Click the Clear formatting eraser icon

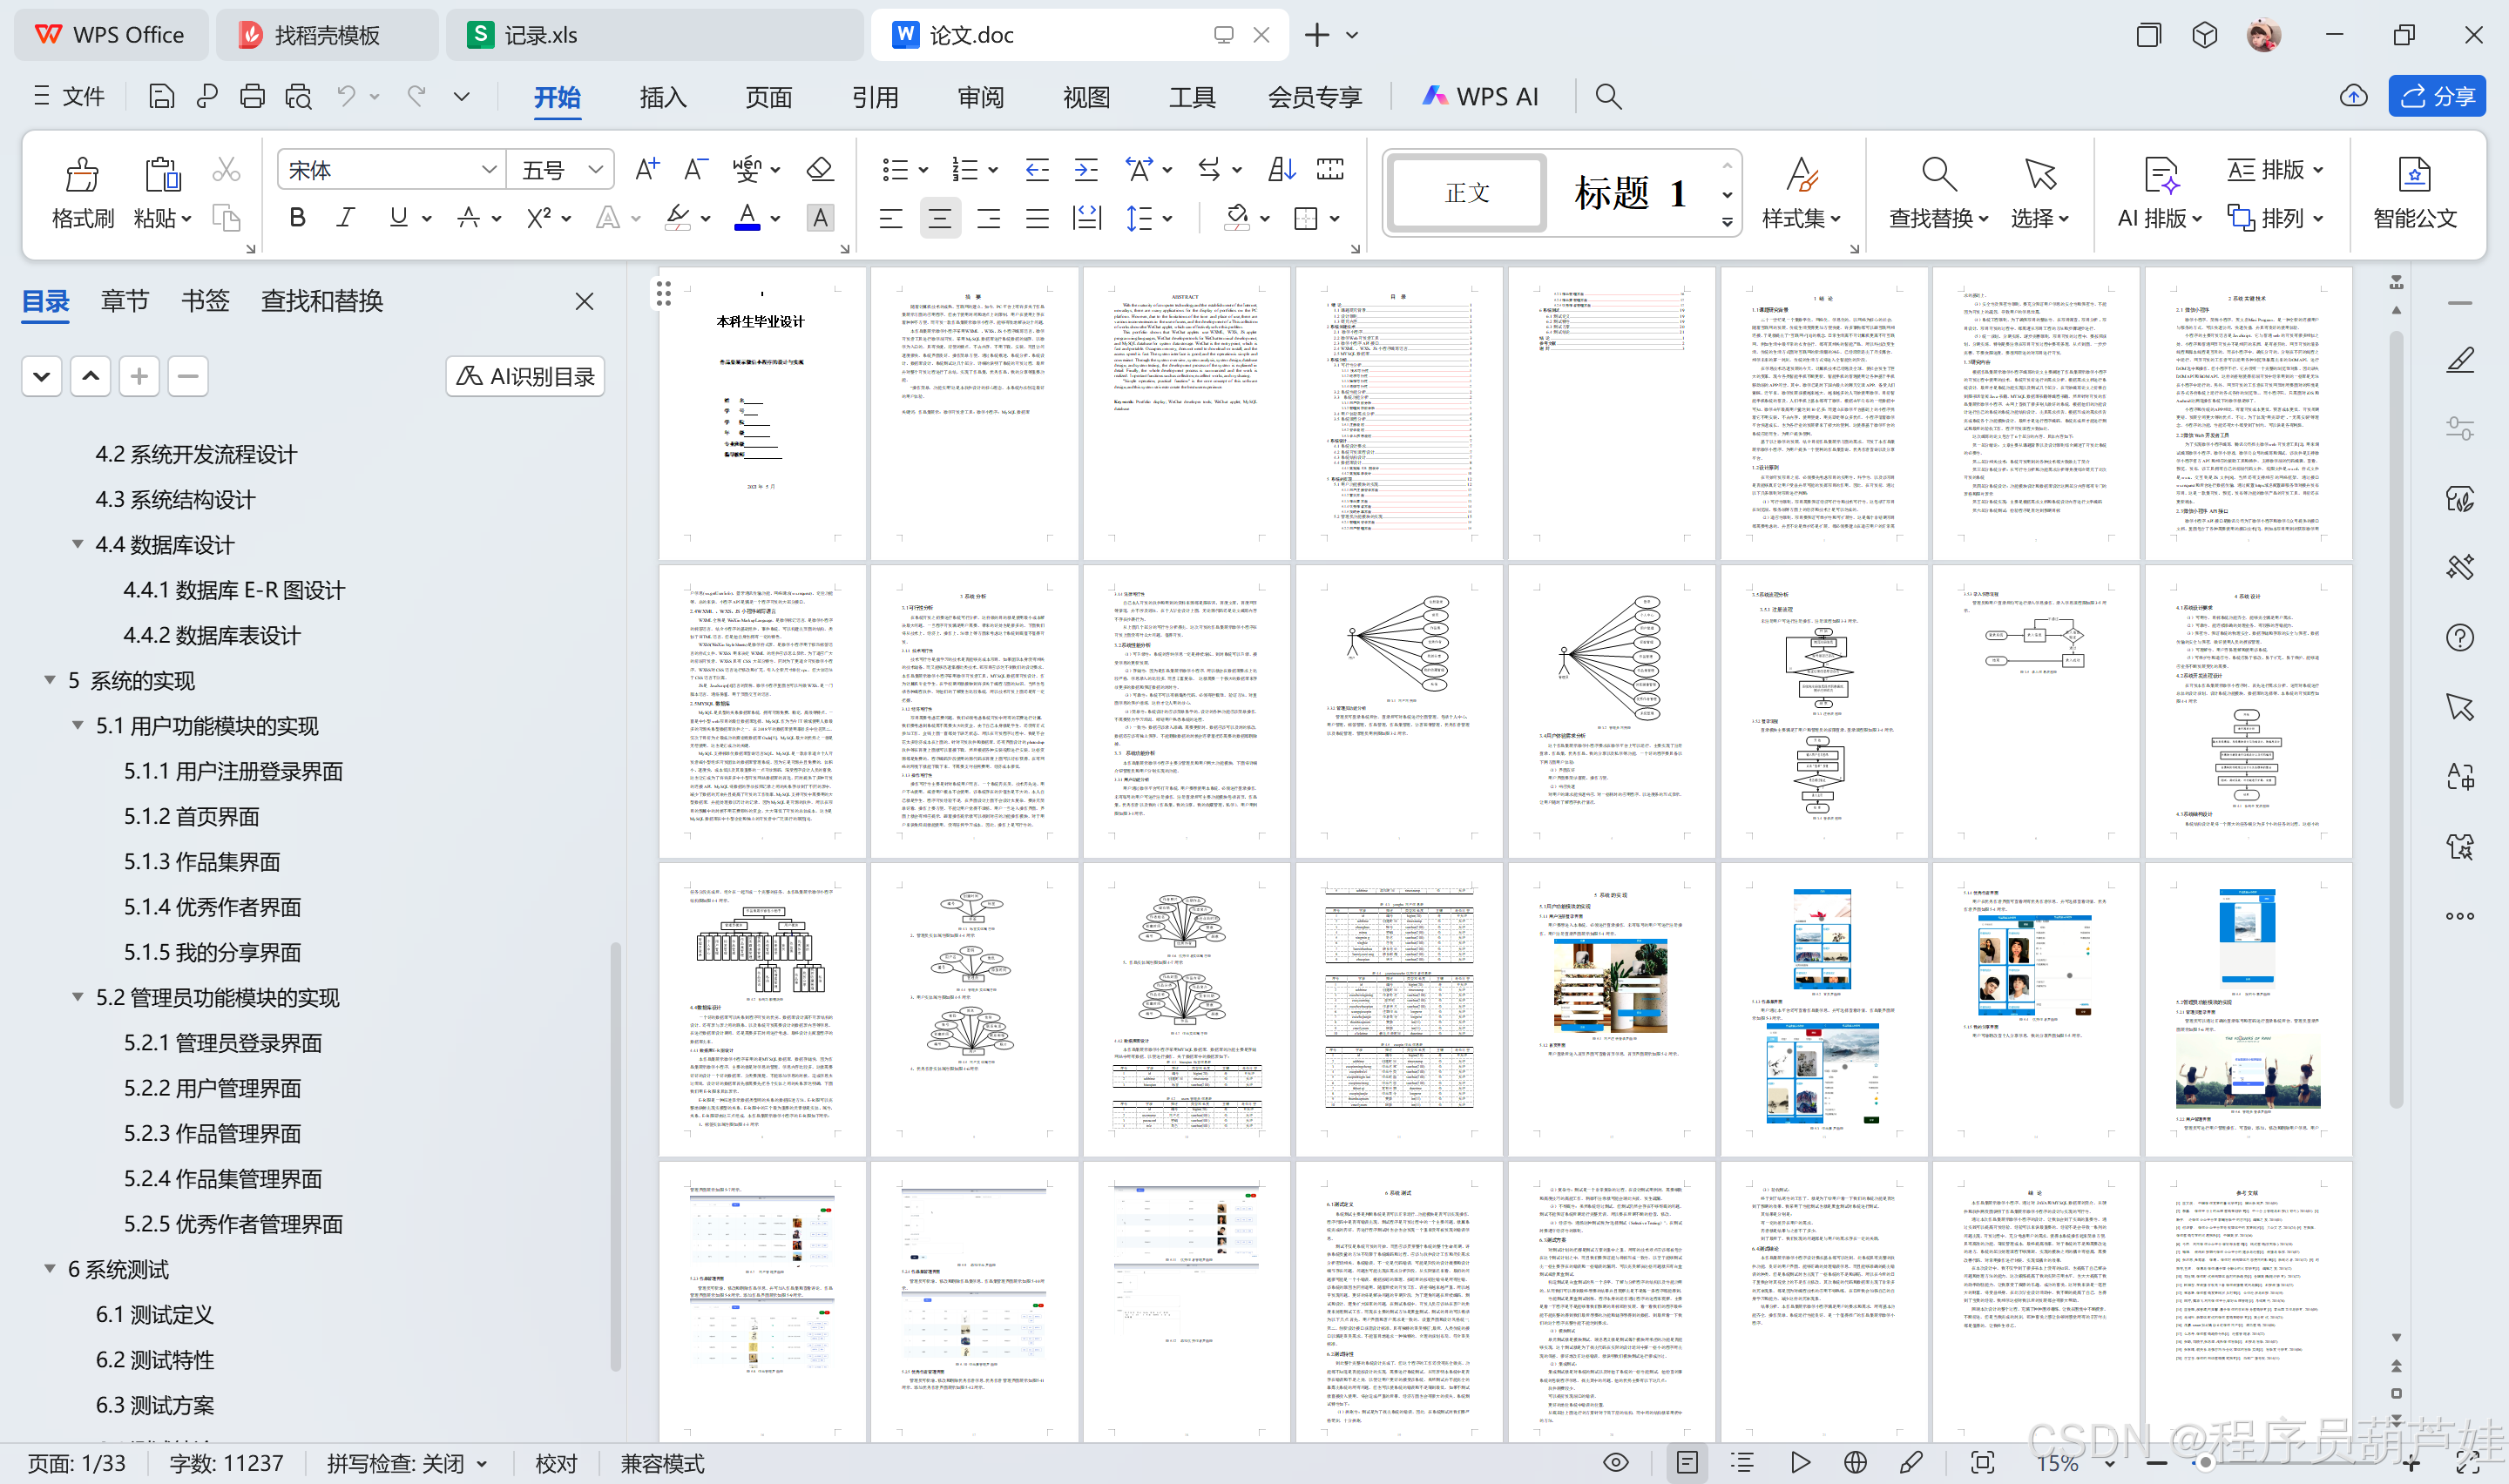coord(820,169)
